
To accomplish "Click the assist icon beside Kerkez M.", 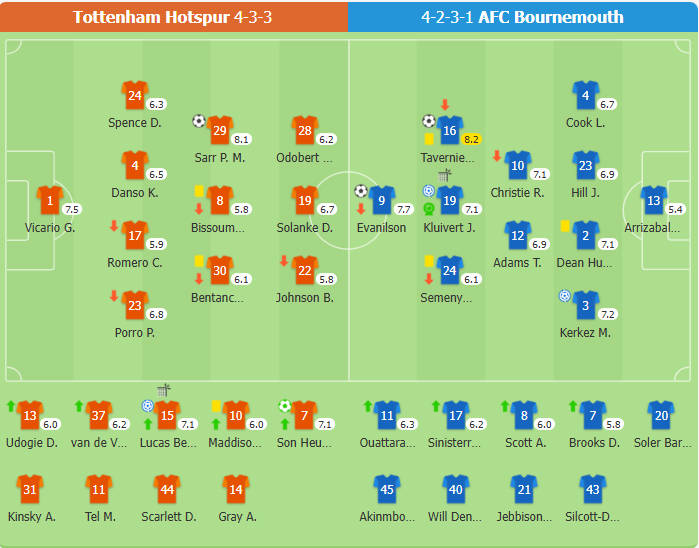I will pos(565,296).
